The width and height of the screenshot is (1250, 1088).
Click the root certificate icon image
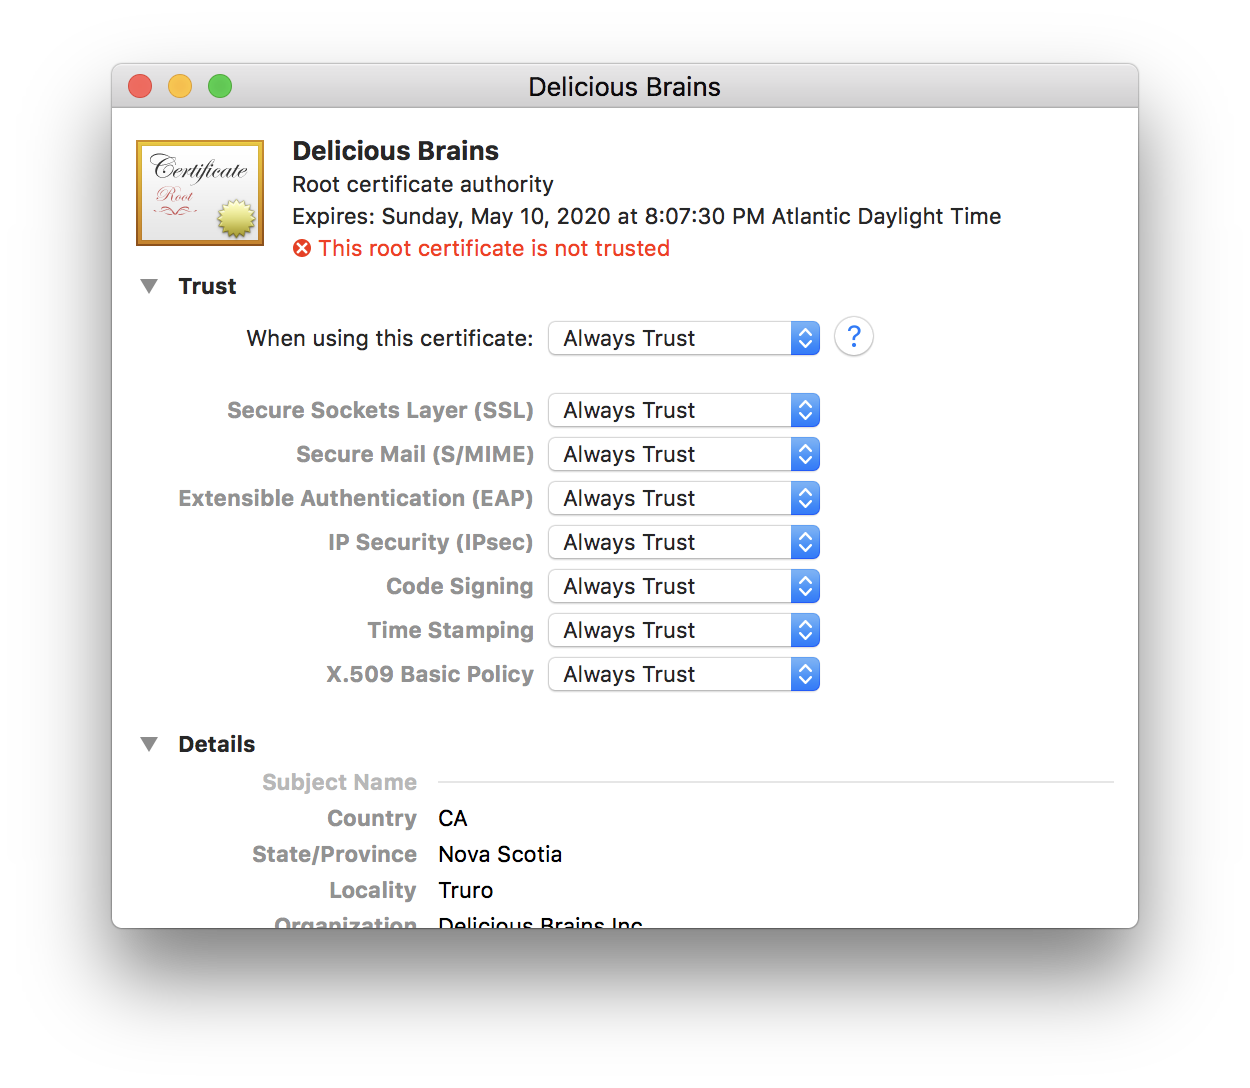click(200, 193)
